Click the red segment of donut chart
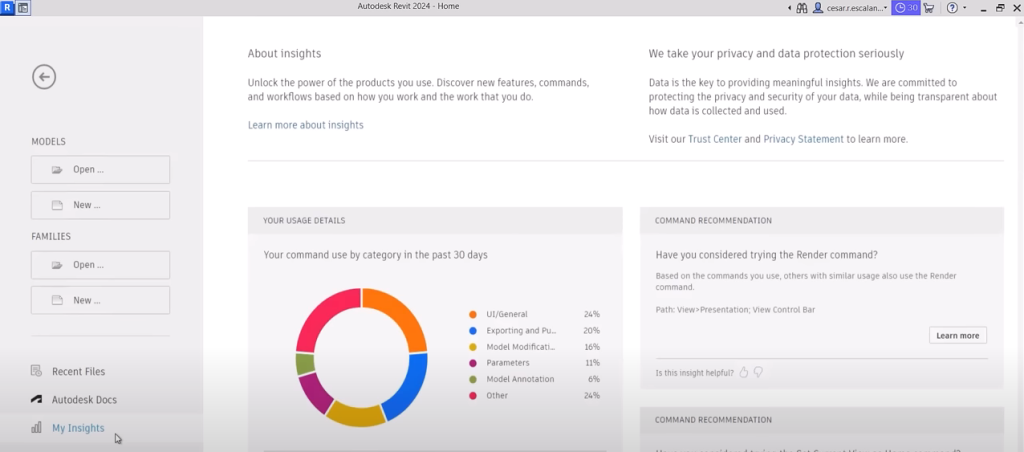Image resolution: width=1024 pixels, height=452 pixels. (323, 315)
